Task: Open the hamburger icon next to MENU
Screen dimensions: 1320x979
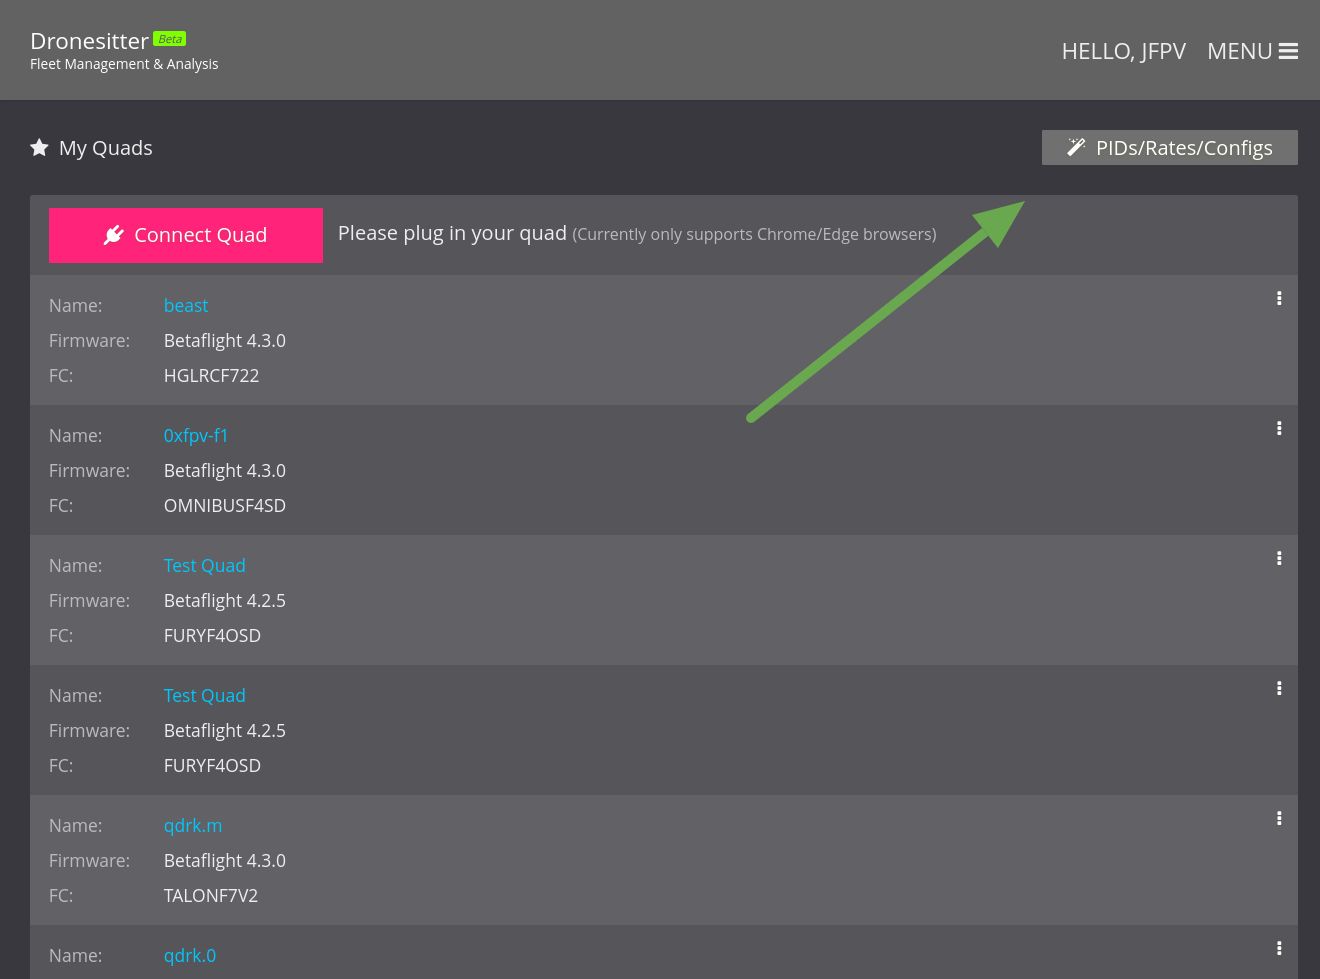Action: tap(1287, 50)
